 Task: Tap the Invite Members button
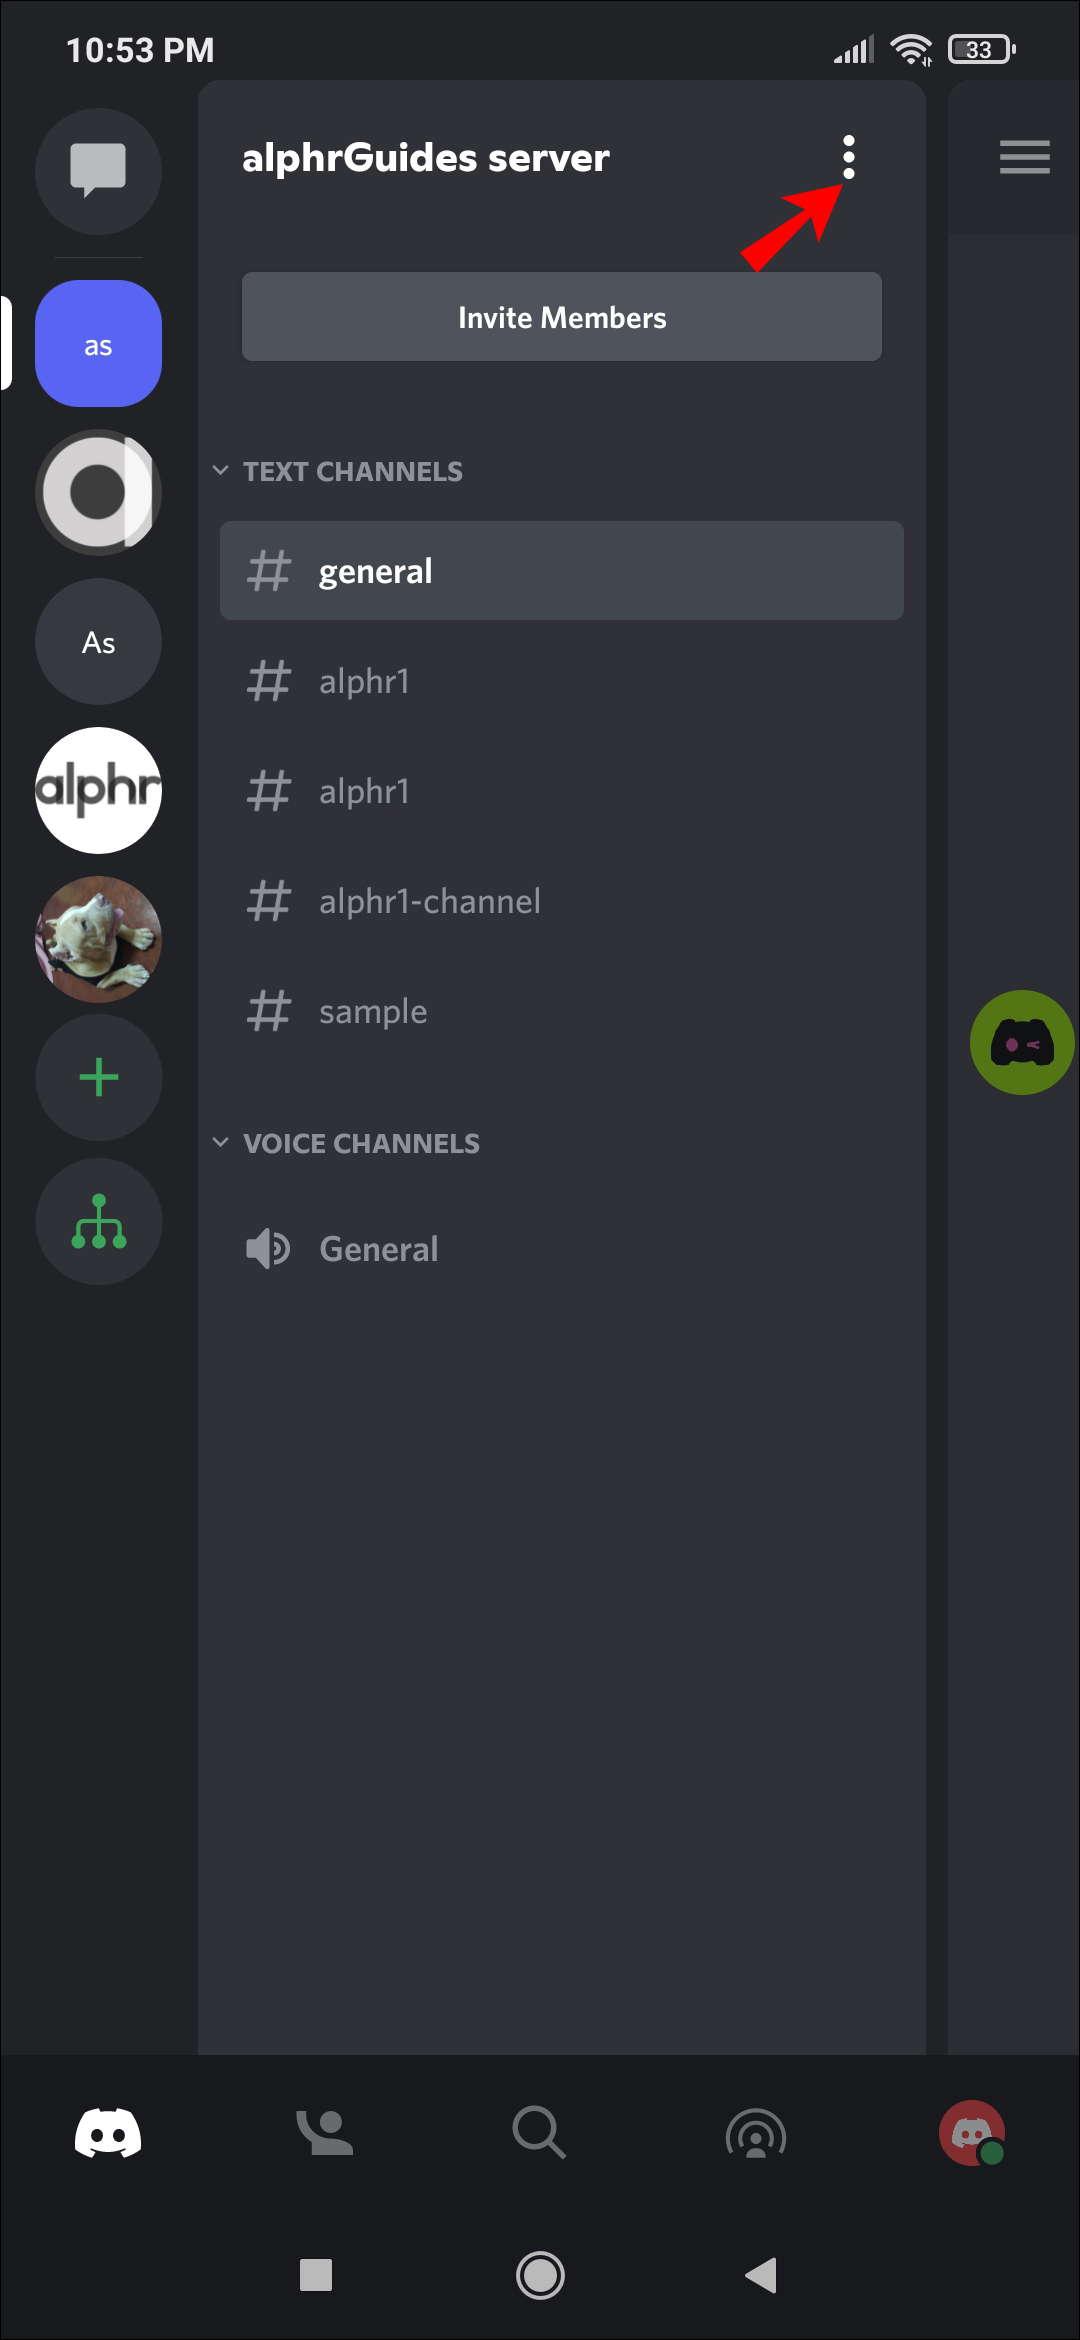(562, 317)
